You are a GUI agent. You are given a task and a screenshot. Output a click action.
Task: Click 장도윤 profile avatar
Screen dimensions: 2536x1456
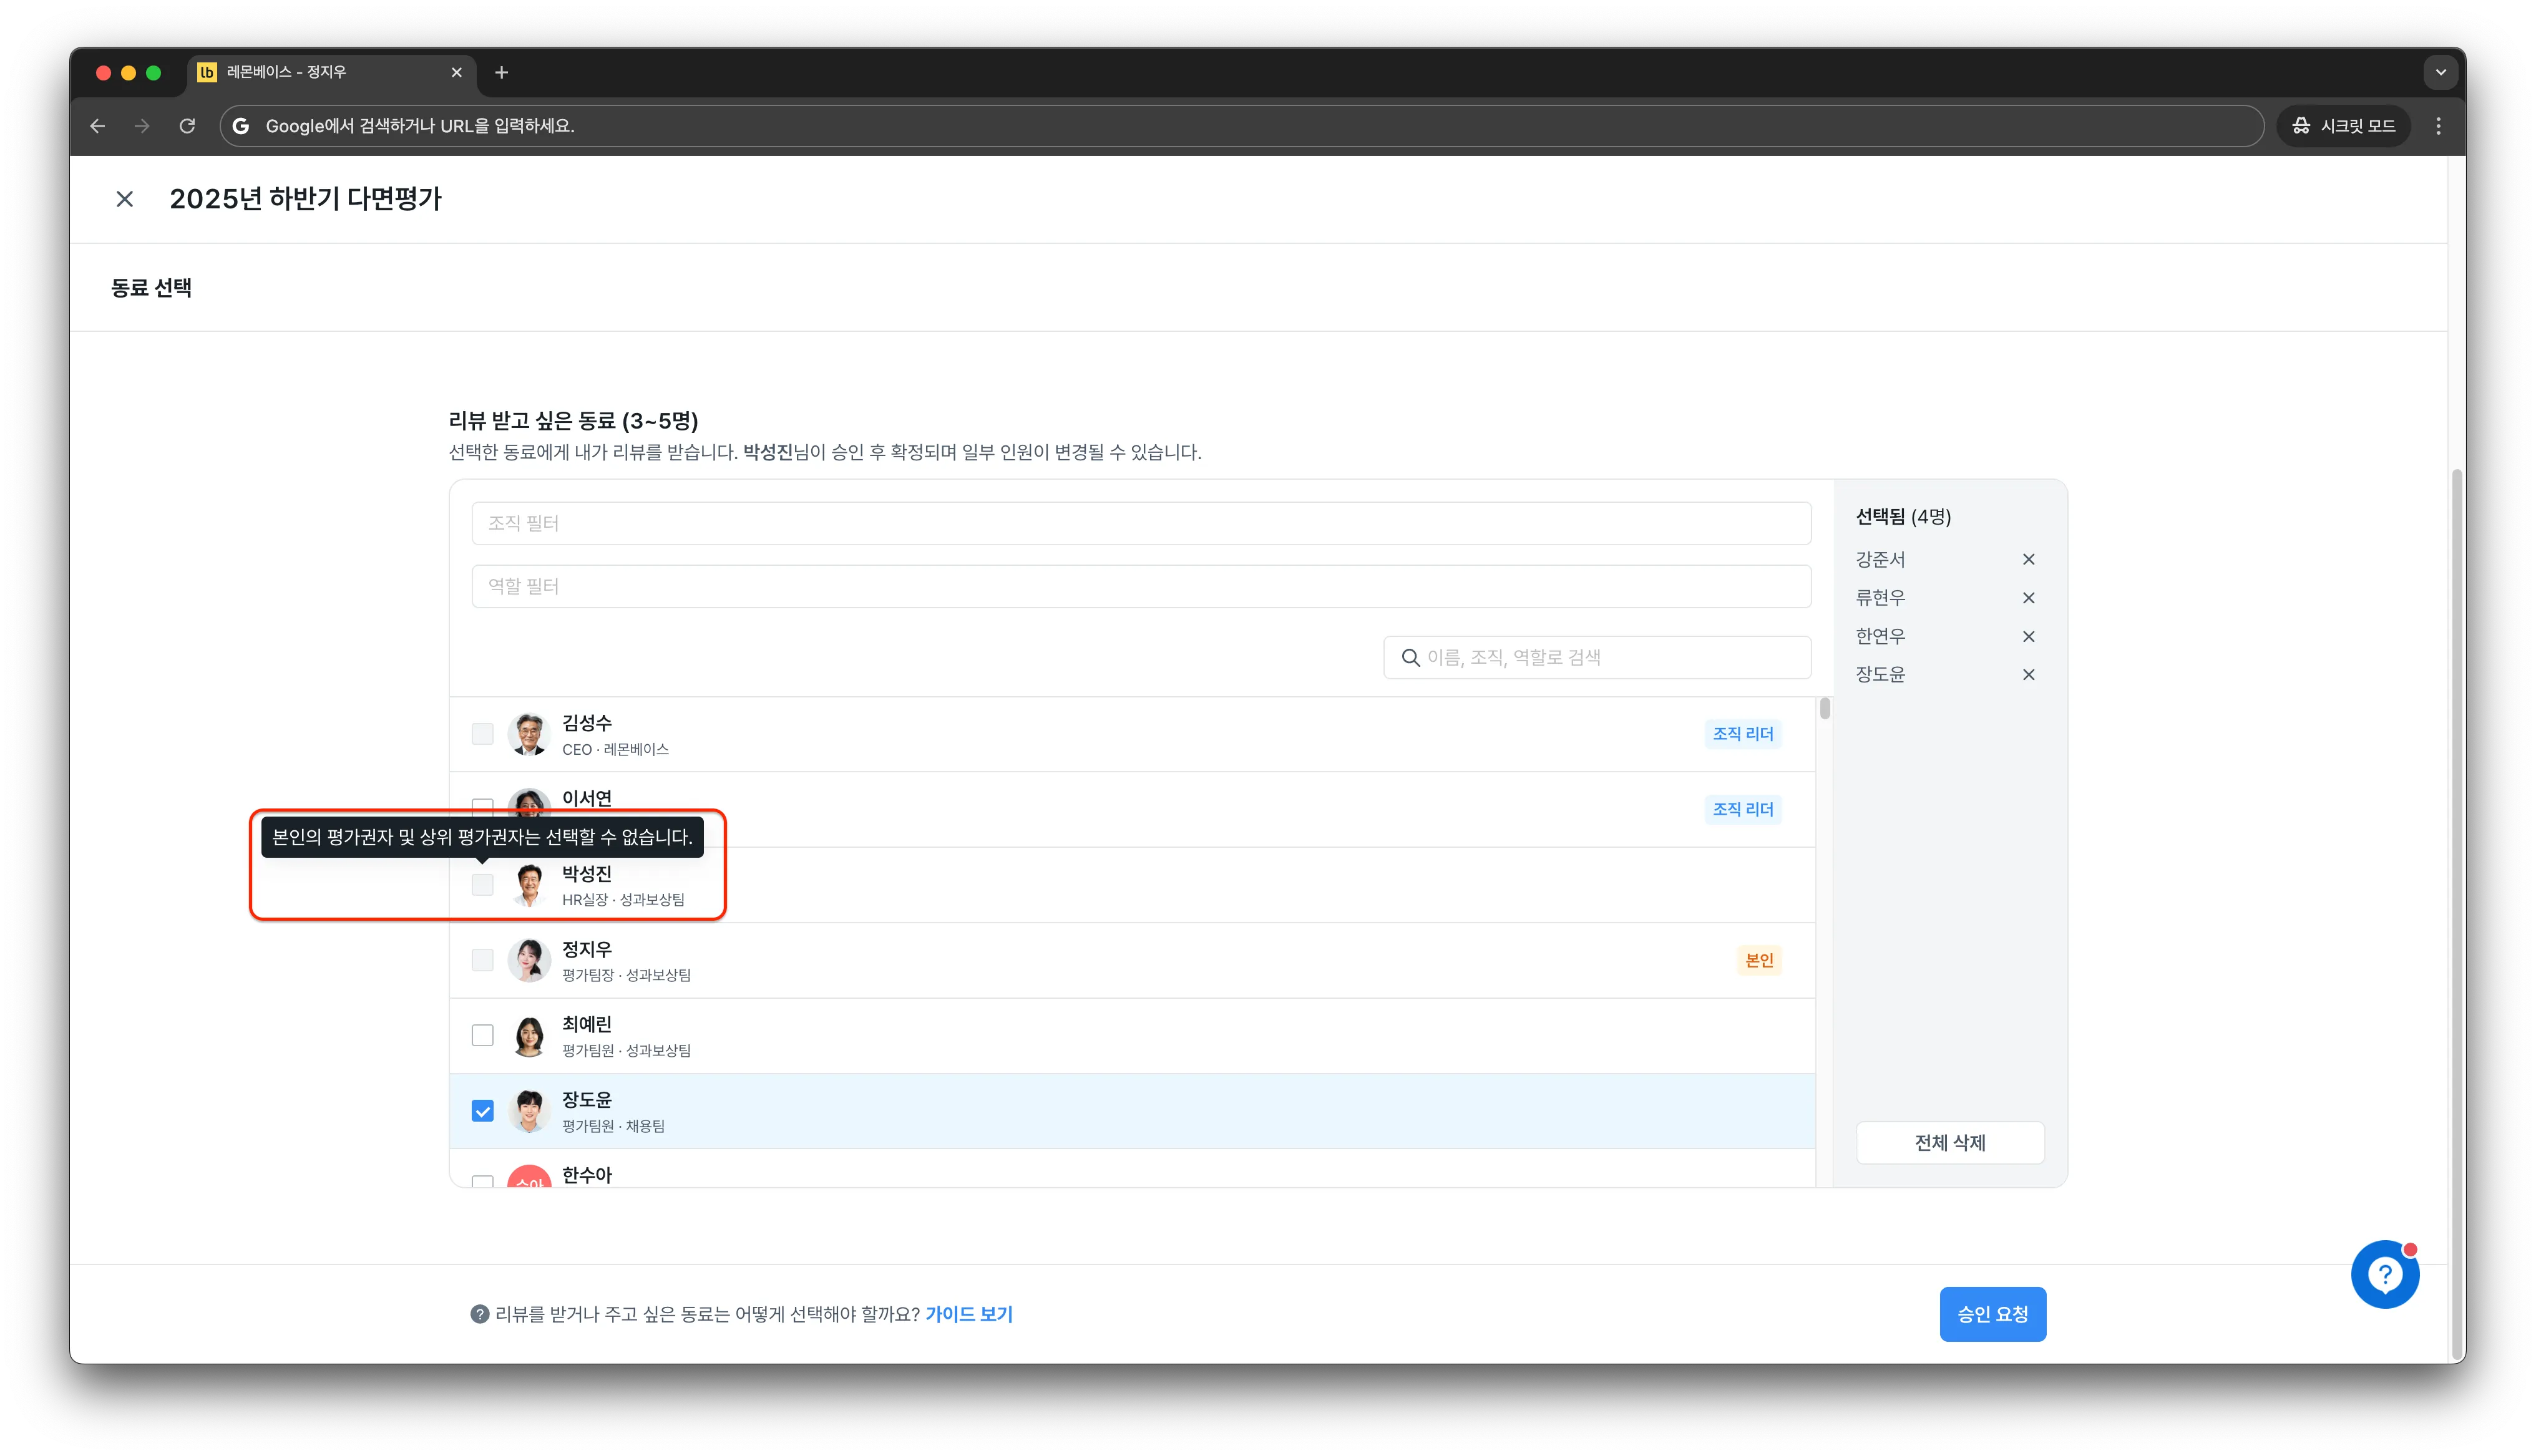(529, 1111)
